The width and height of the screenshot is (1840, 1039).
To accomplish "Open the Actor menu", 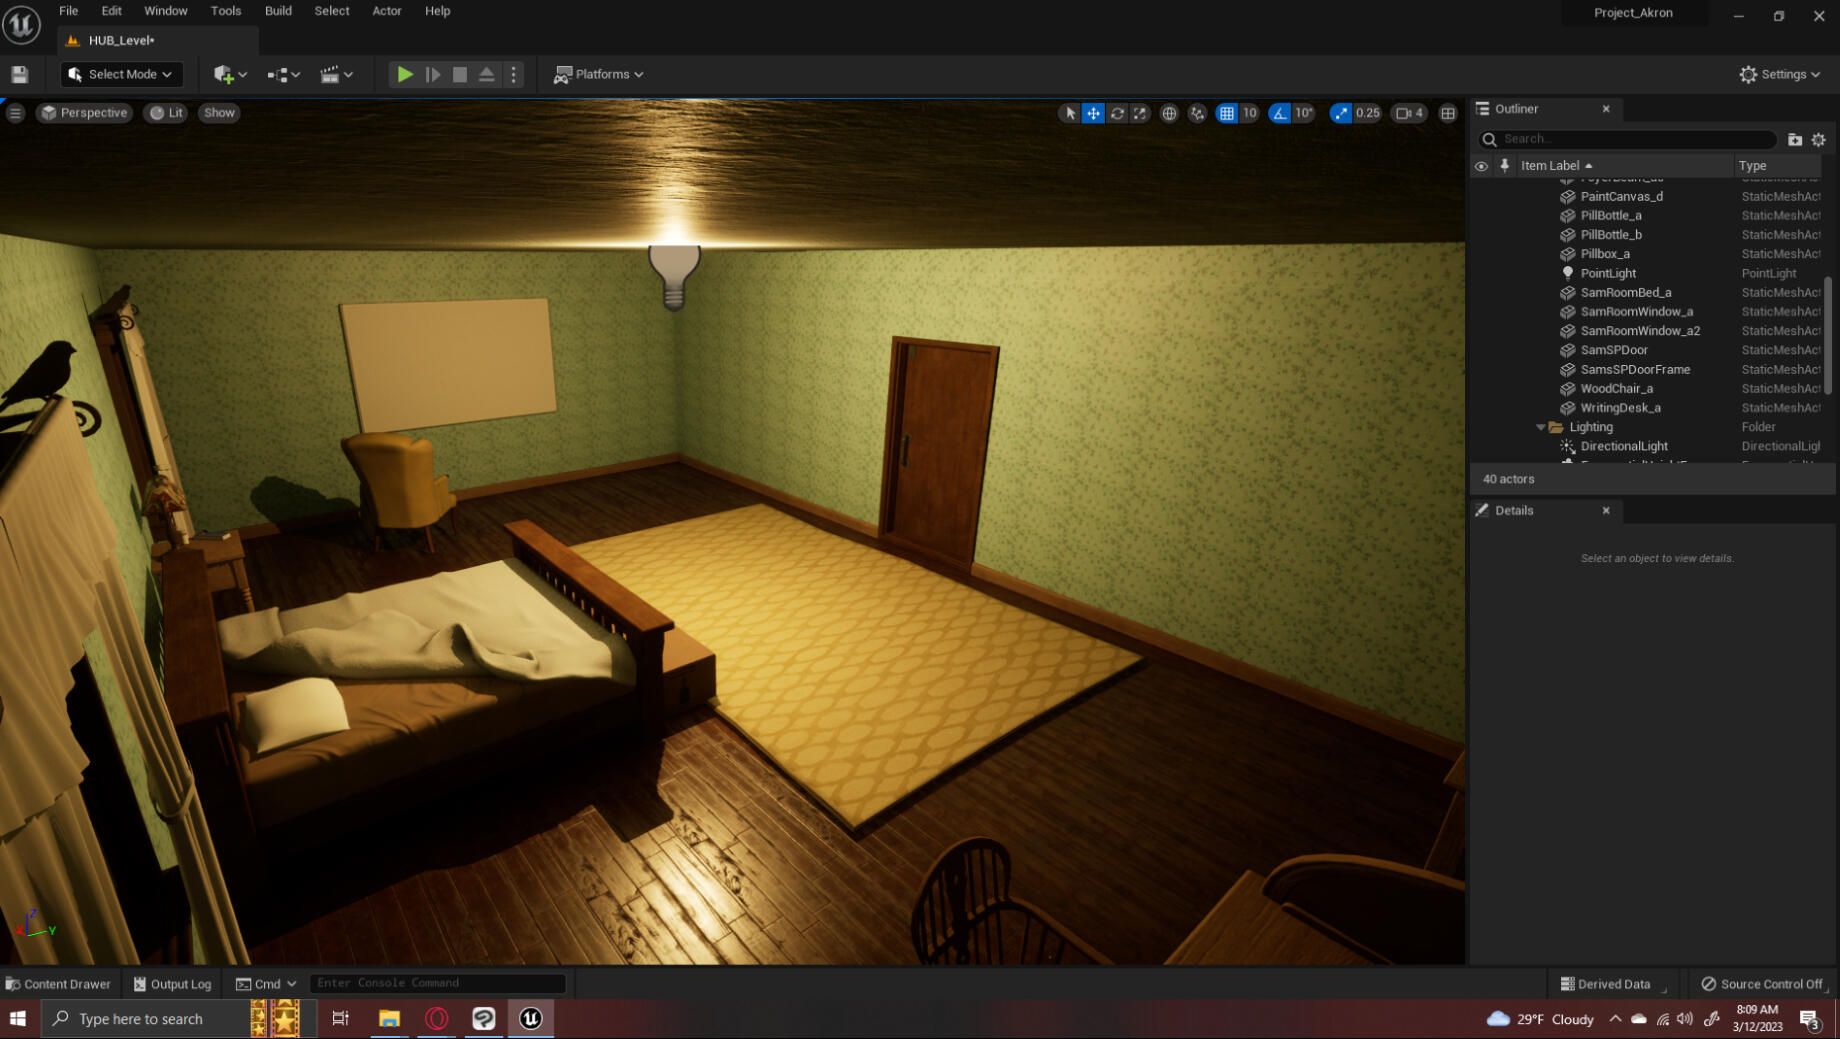I will click(x=386, y=11).
